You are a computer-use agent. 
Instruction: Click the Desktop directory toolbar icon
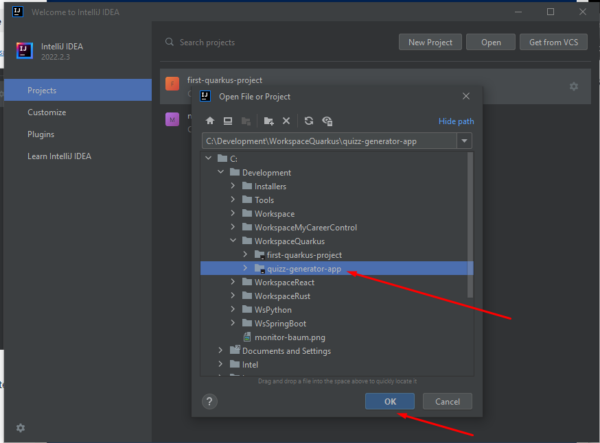pyautogui.click(x=228, y=121)
